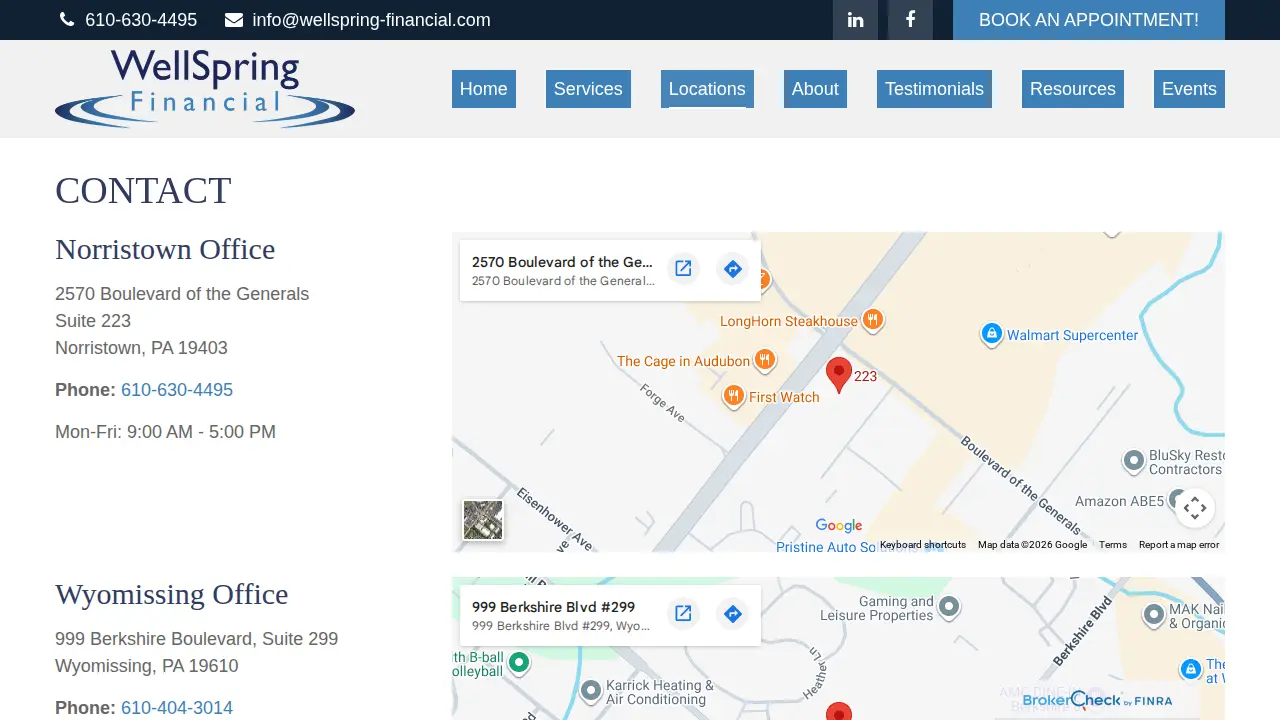This screenshot has height=720, width=1280.
Task: Click the Gaming and Leisure Properties marker
Action: pos(949,607)
